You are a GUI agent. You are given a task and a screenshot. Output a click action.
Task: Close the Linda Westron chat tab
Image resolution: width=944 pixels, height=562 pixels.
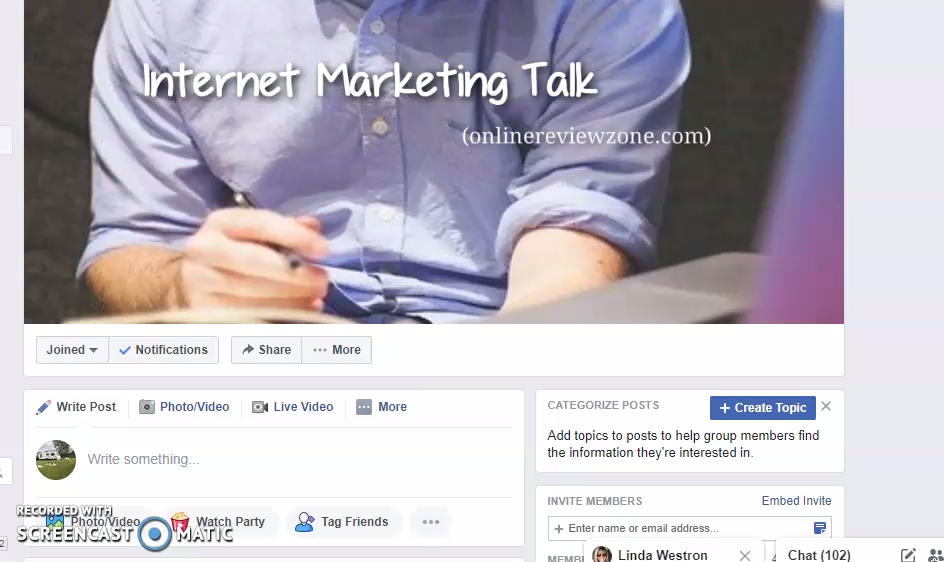pos(745,555)
